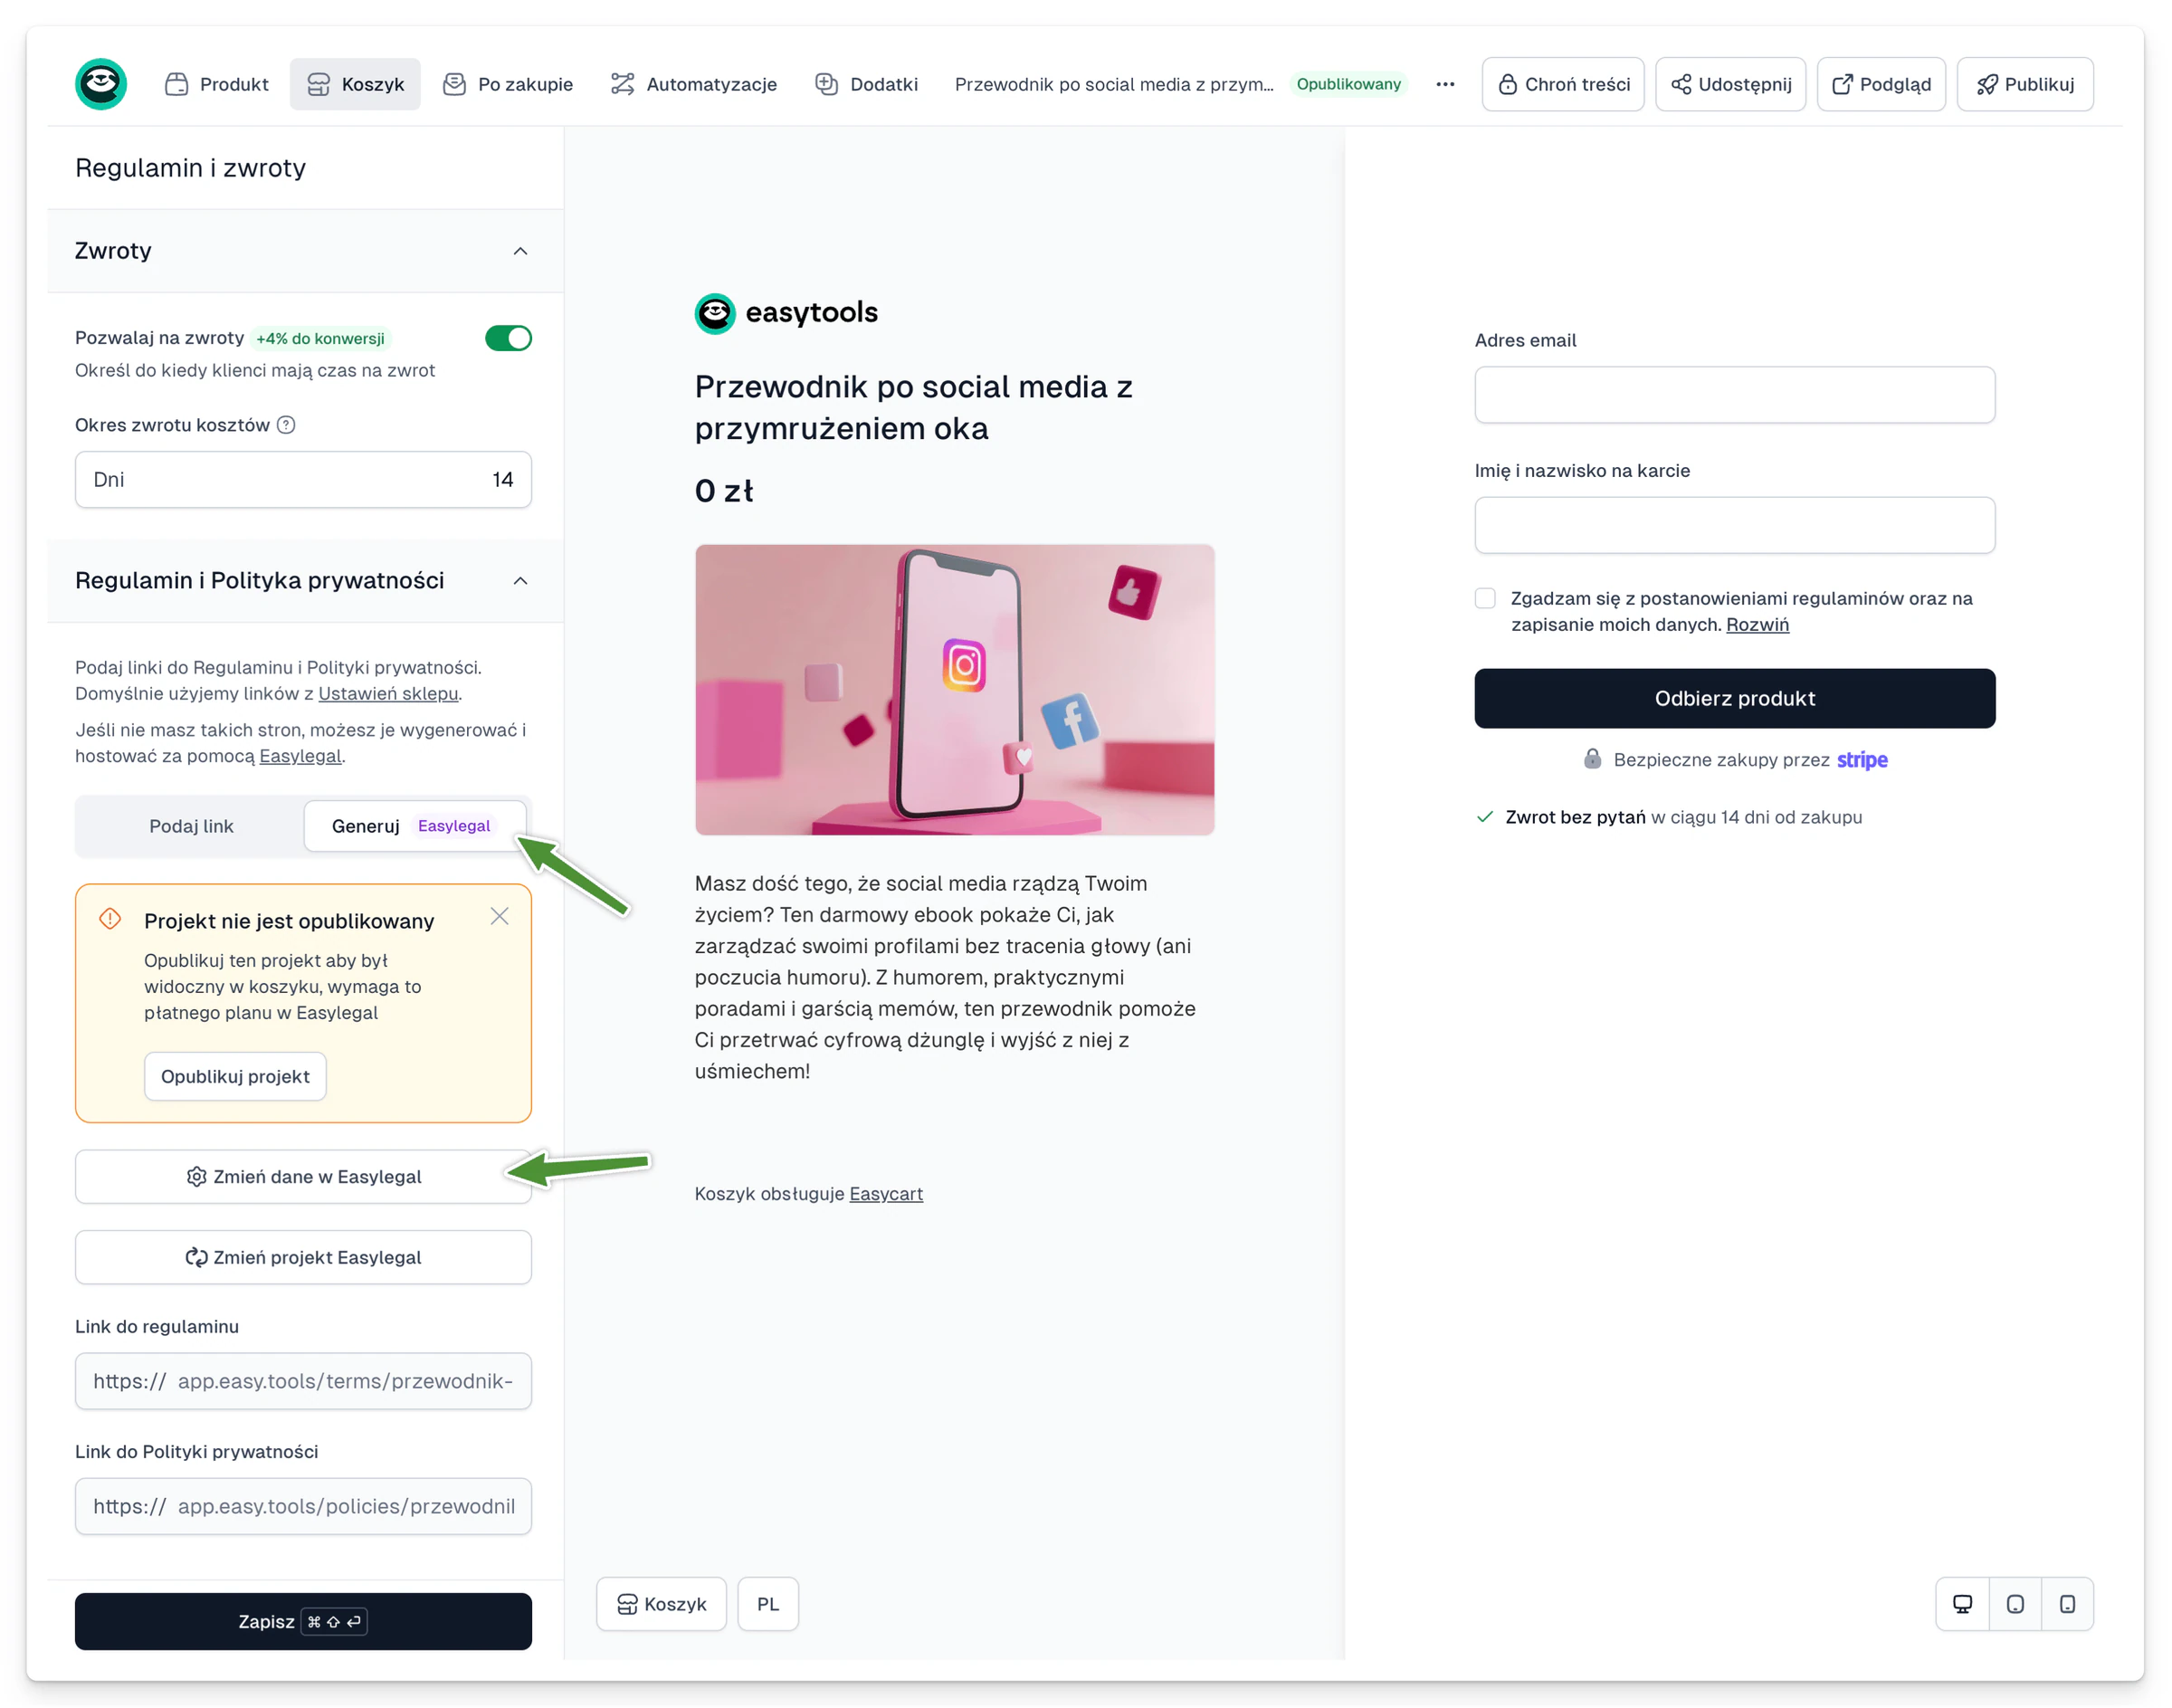
Task: Click the Udostępnij button
Action: tap(1730, 84)
